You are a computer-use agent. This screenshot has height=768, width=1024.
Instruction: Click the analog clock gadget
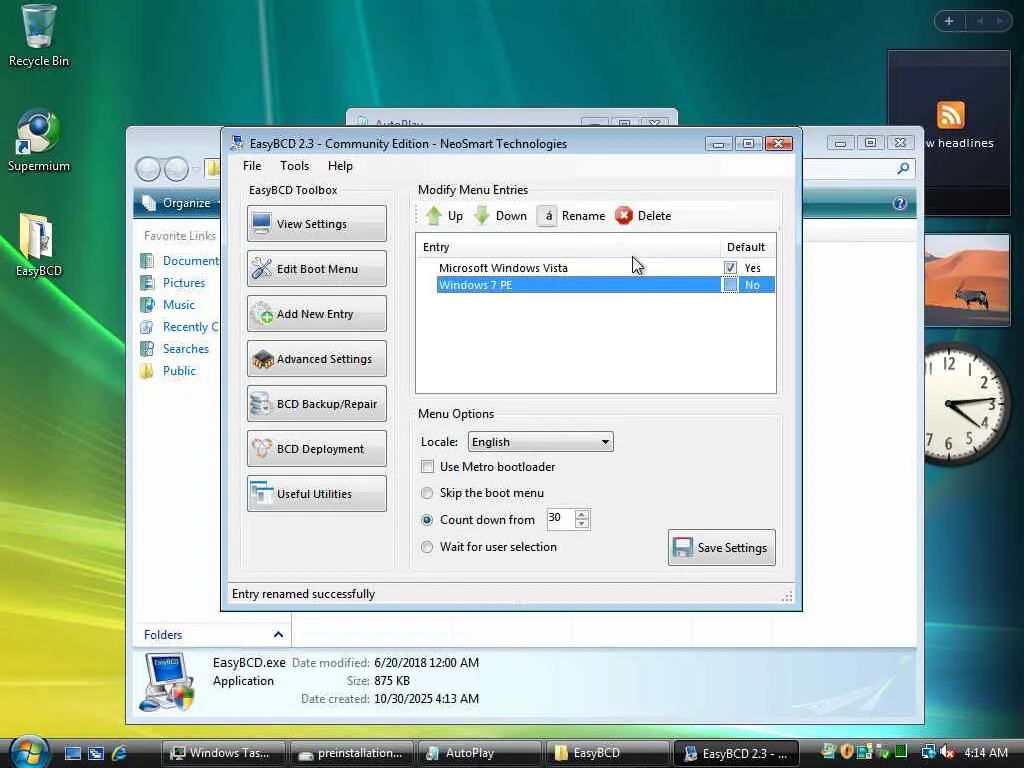tap(967, 405)
